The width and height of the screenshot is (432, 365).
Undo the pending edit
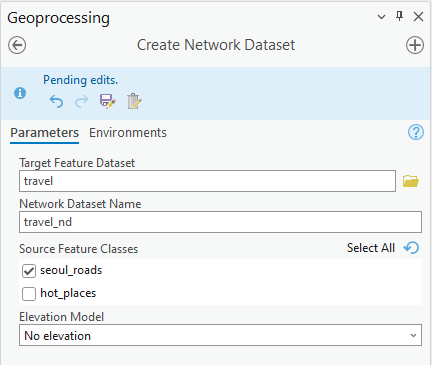[x=56, y=101]
